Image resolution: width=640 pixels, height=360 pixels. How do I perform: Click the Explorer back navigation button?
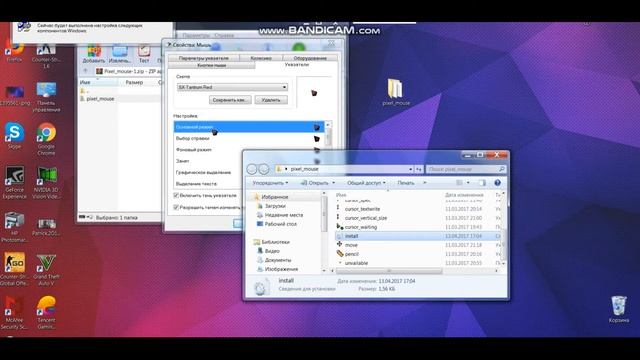(x=252, y=169)
